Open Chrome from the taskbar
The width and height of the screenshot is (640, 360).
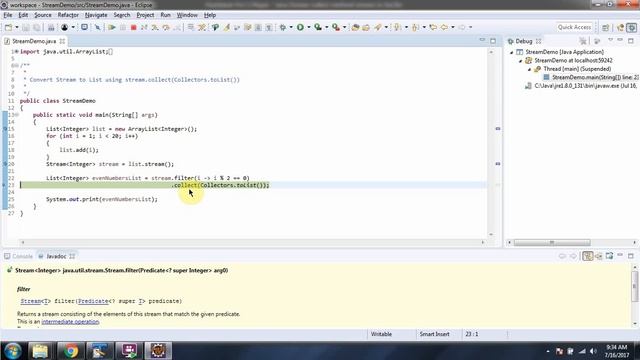click(70, 351)
